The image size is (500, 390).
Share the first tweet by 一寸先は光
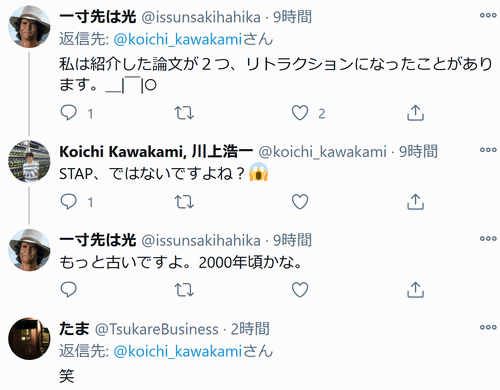[x=415, y=113]
